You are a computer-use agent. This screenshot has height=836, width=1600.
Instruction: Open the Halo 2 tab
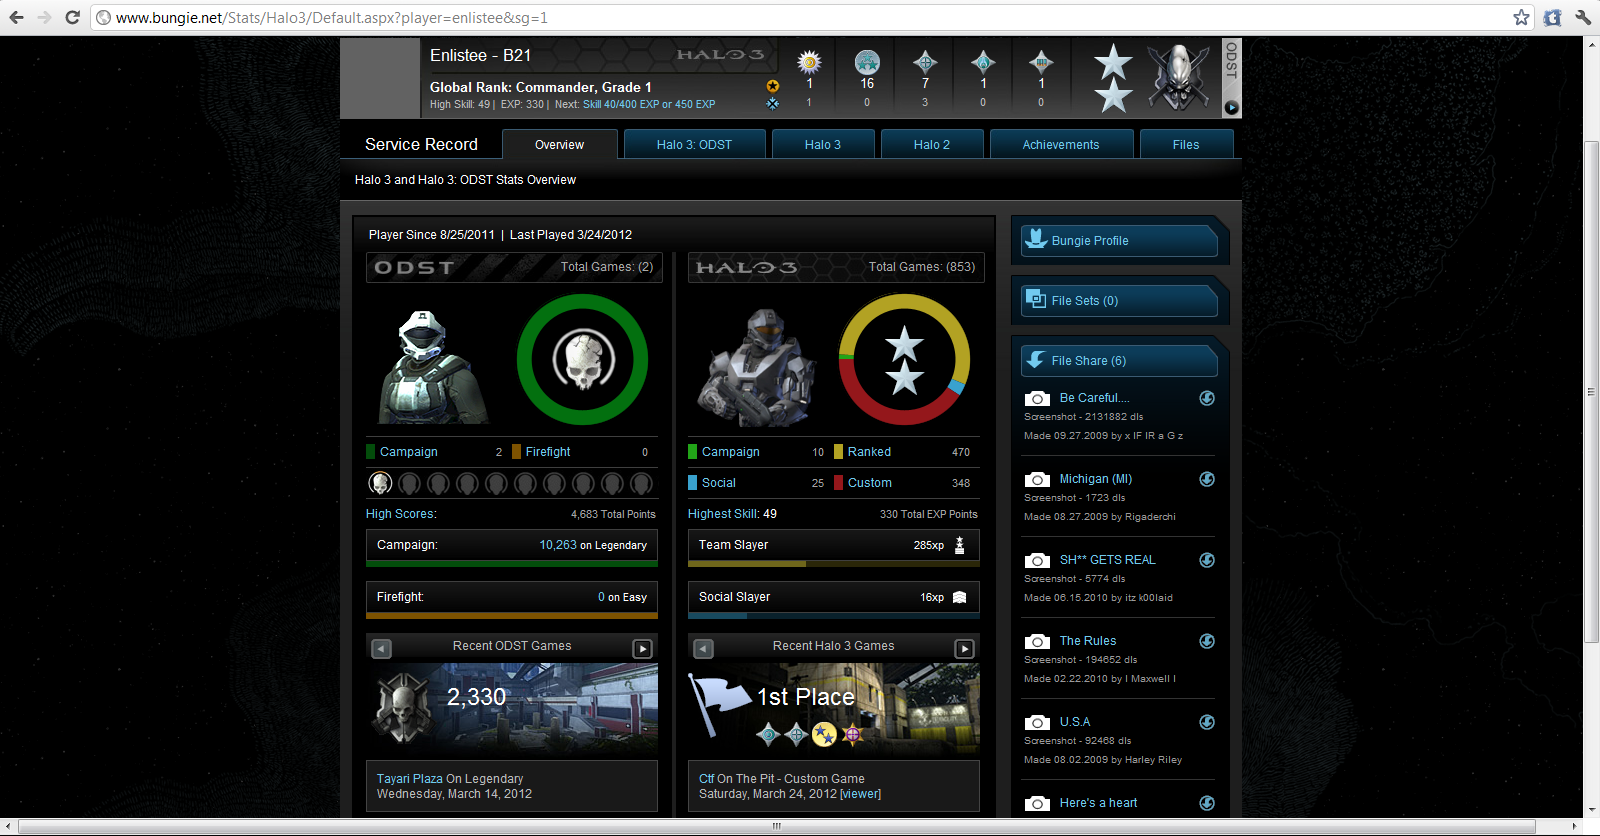(x=932, y=144)
